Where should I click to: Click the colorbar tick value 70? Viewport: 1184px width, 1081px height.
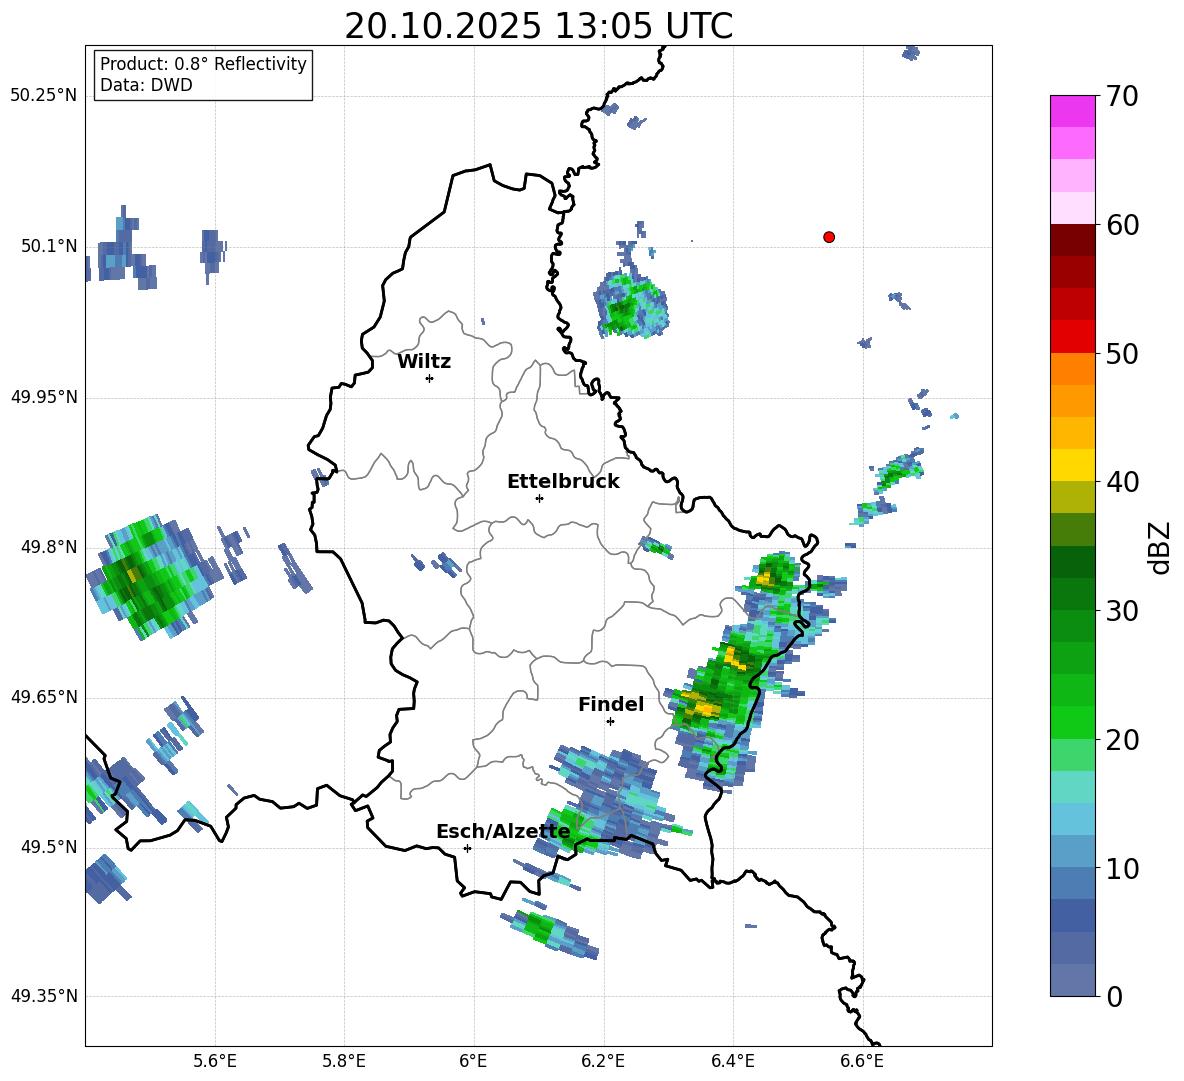pyautogui.click(x=1123, y=96)
